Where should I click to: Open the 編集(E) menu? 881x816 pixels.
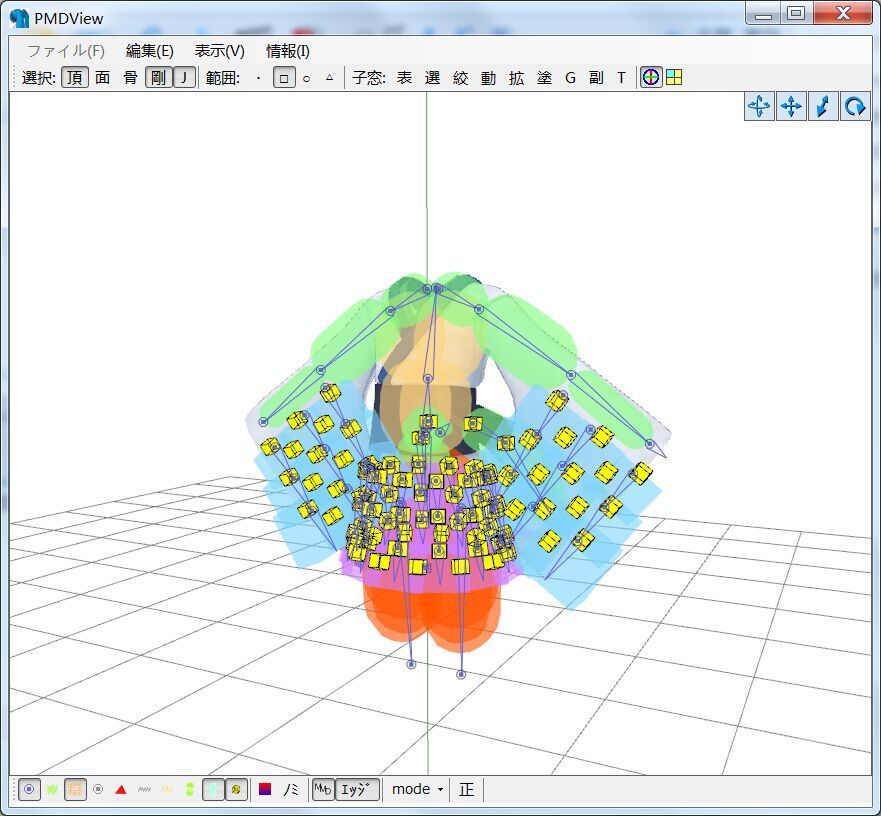pos(149,50)
